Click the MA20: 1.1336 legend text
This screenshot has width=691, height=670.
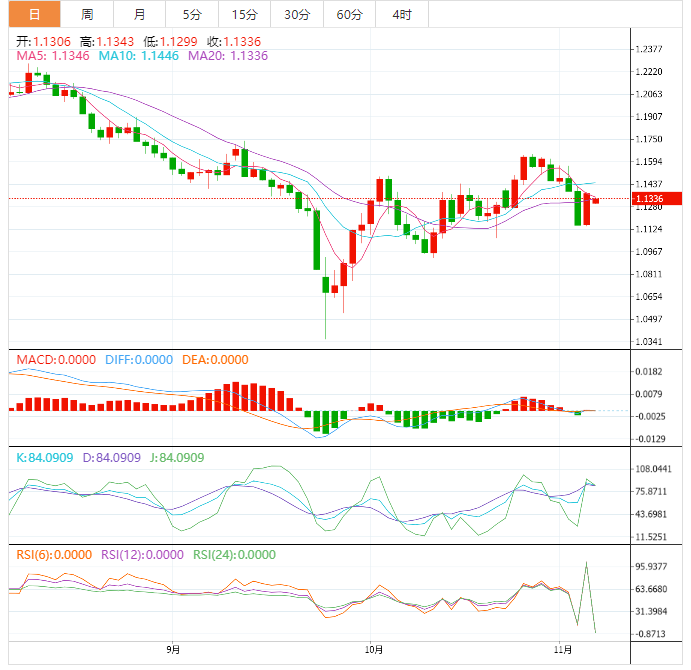(x=228, y=56)
